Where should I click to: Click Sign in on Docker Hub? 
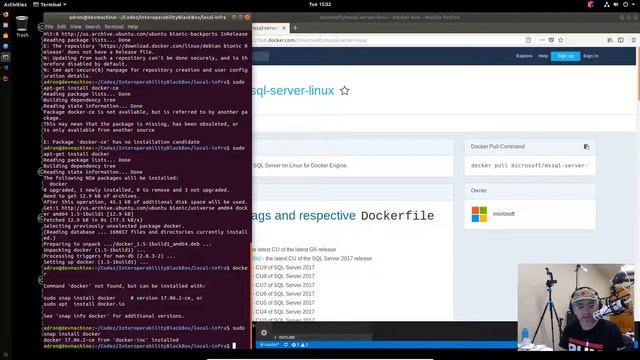(x=591, y=56)
